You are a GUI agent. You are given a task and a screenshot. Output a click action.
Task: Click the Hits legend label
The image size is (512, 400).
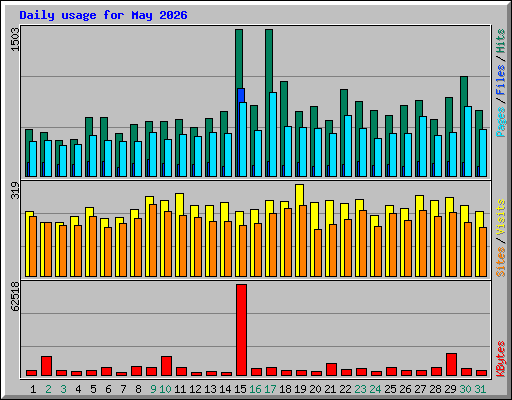coord(501,41)
